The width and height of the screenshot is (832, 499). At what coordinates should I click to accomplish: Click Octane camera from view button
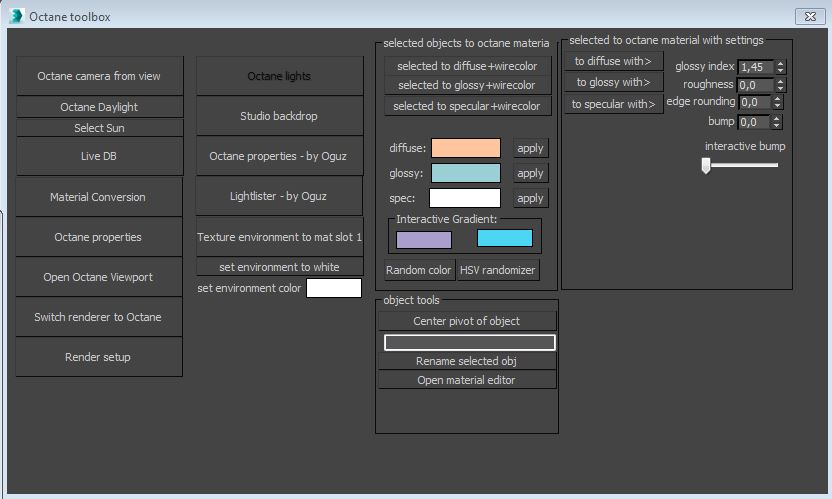99,76
